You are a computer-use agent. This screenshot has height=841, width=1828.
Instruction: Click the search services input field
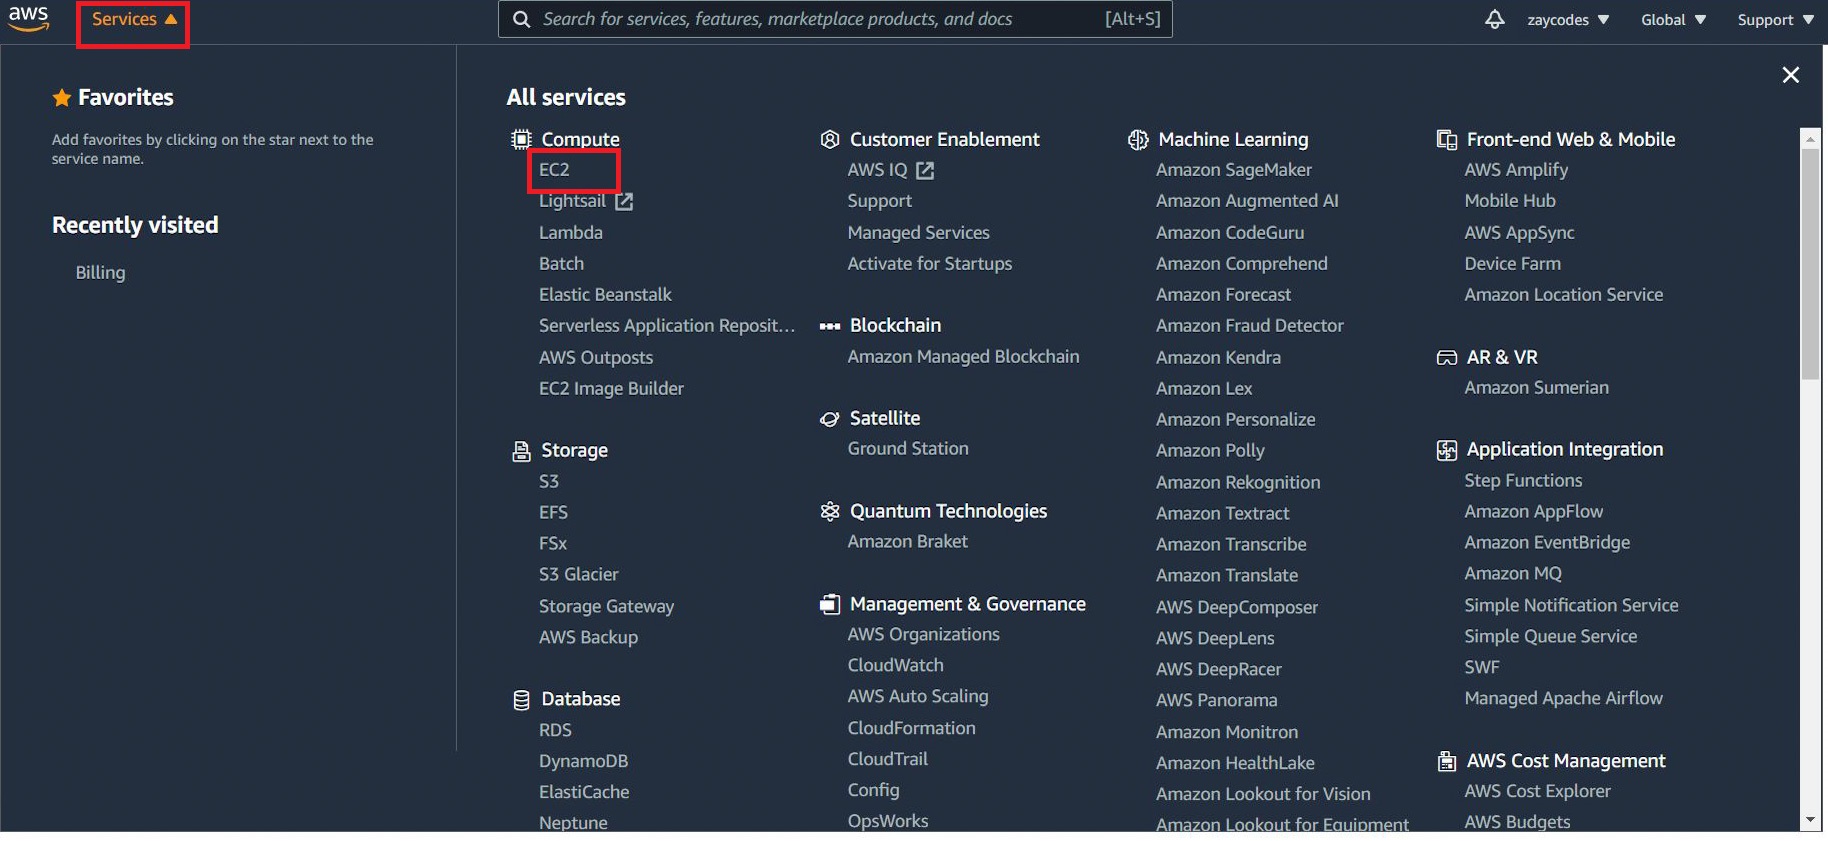pos(820,19)
